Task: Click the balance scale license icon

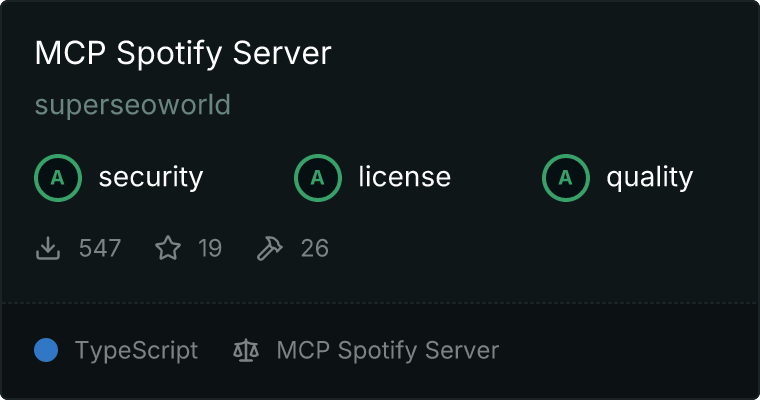Action: 245,350
